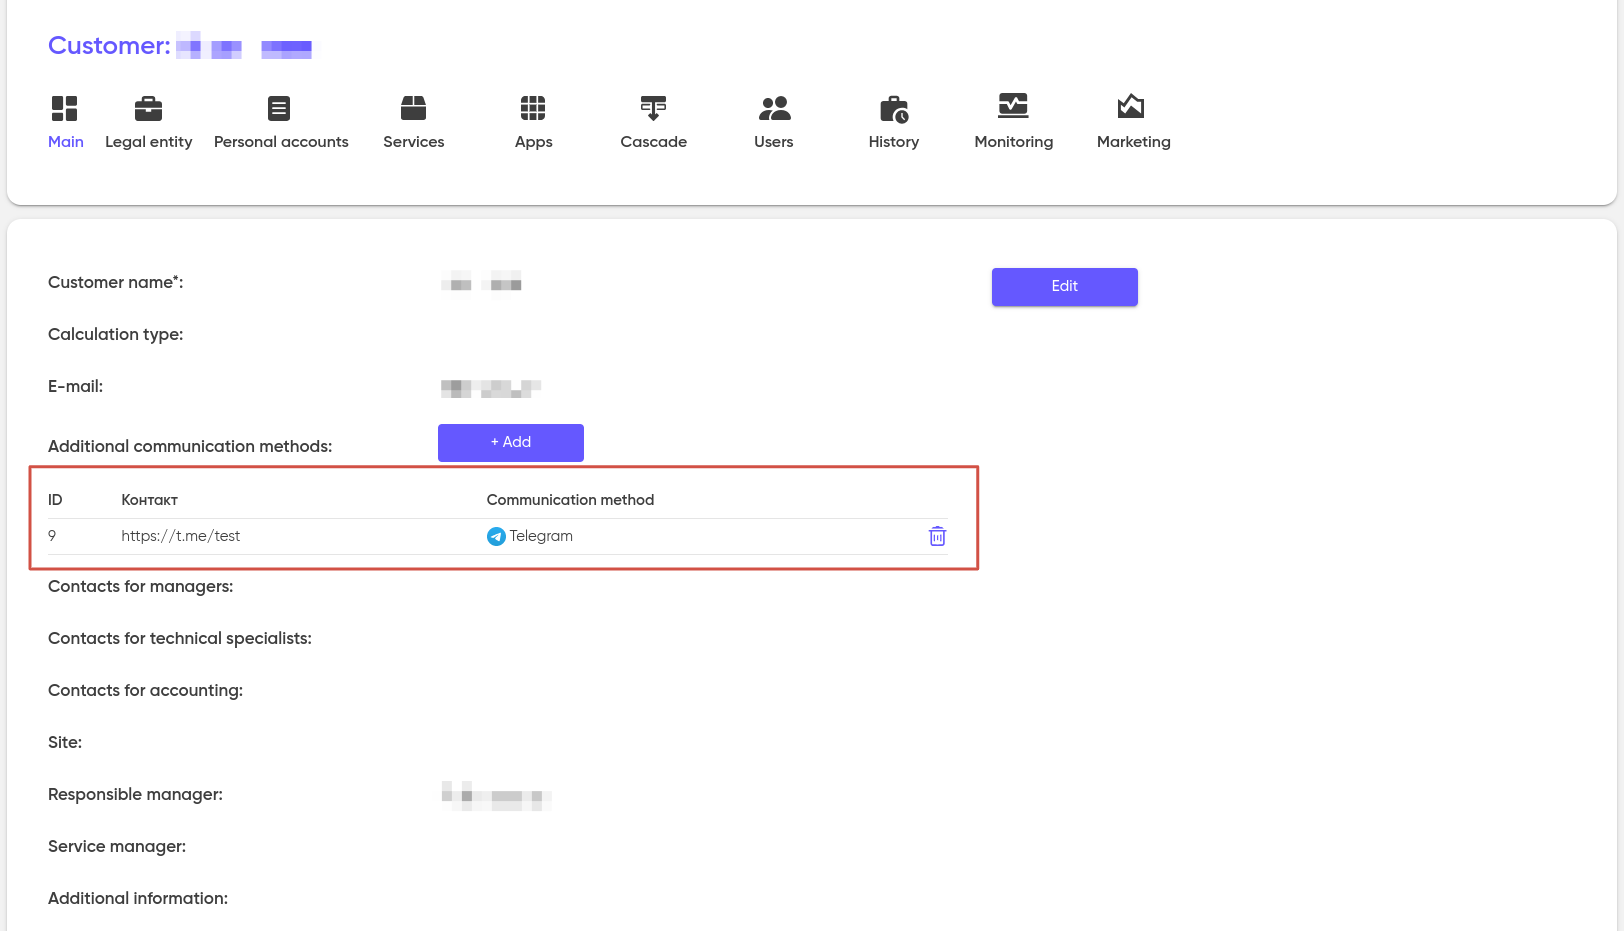1624x931 pixels.
Task: Open the Main tab icon
Action: click(x=65, y=108)
